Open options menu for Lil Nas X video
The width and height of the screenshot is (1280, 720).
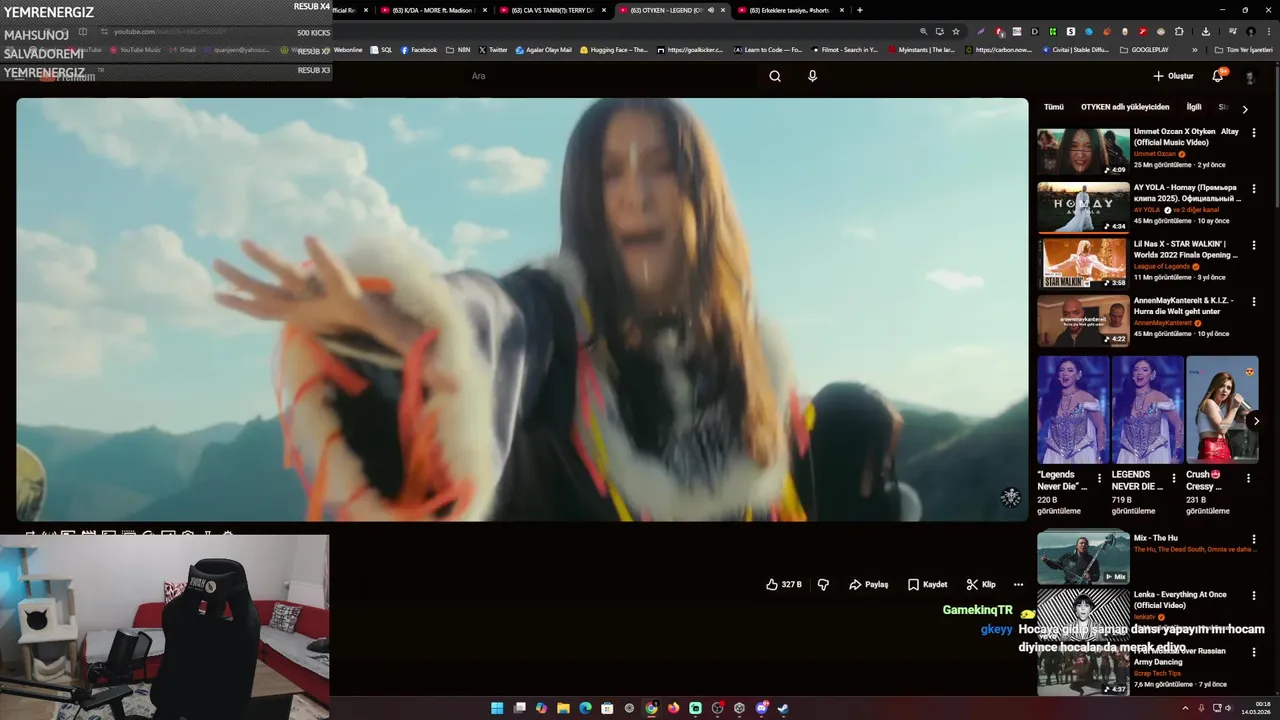[x=1254, y=244]
